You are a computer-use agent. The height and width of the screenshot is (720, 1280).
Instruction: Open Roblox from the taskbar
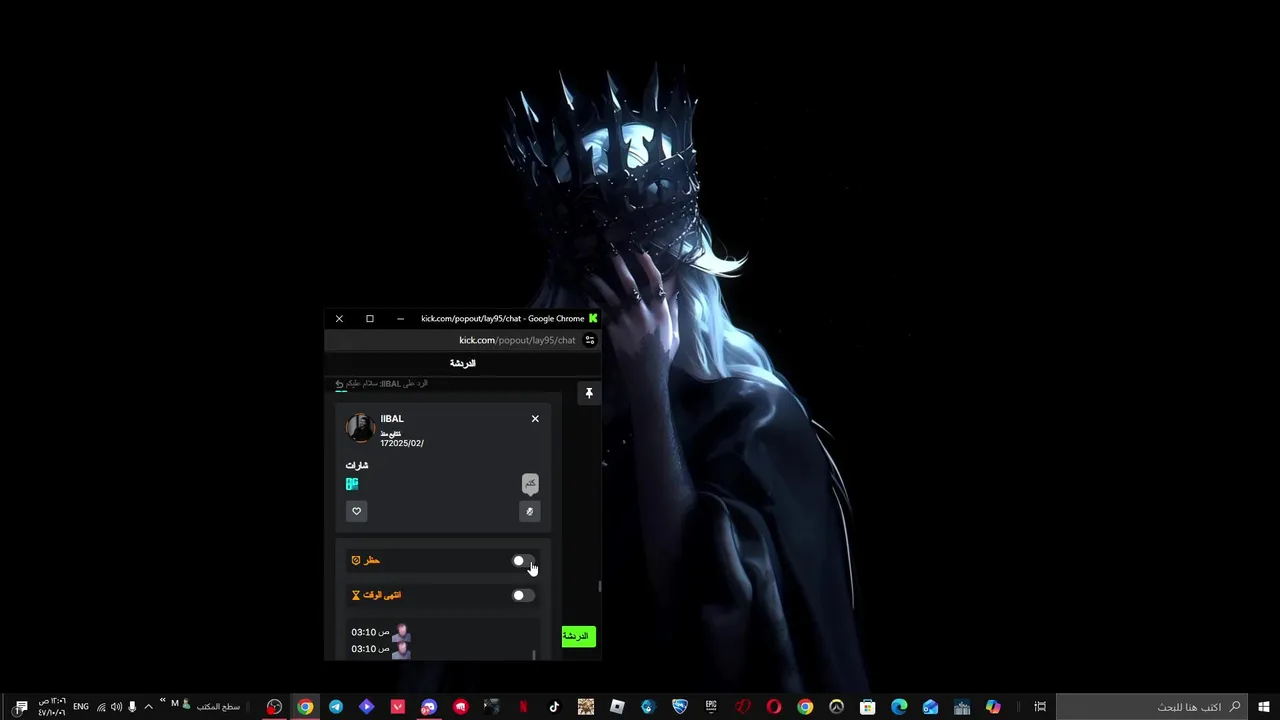click(616, 707)
